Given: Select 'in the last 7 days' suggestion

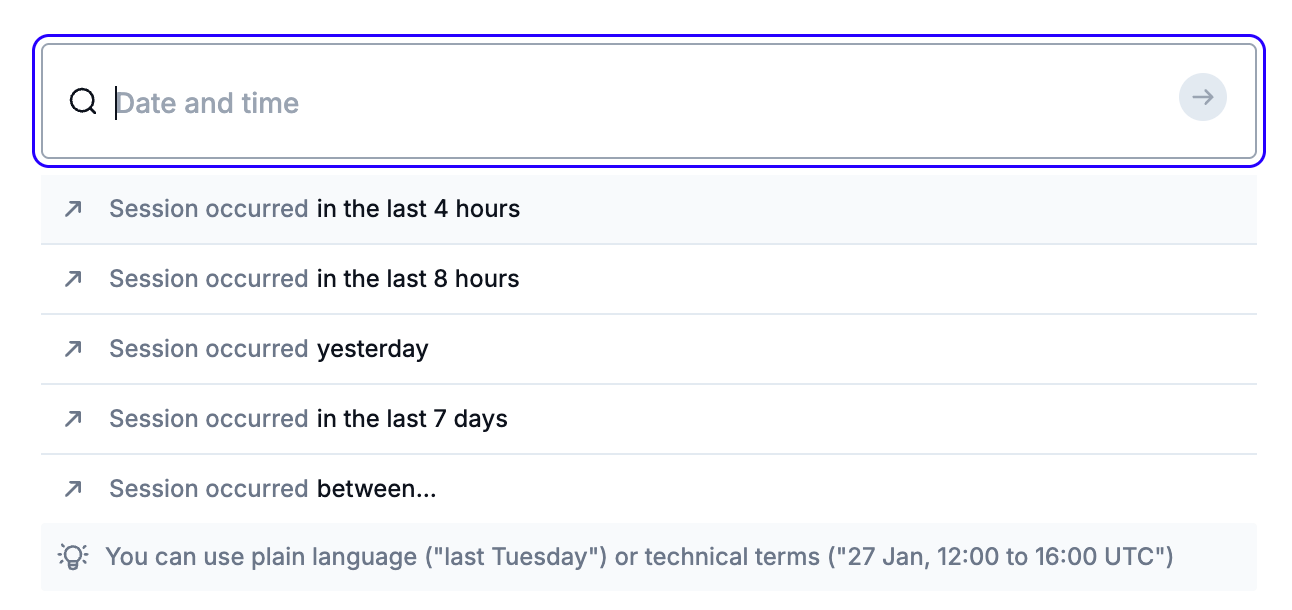Looking at the screenshot, I should pos(412,419).
